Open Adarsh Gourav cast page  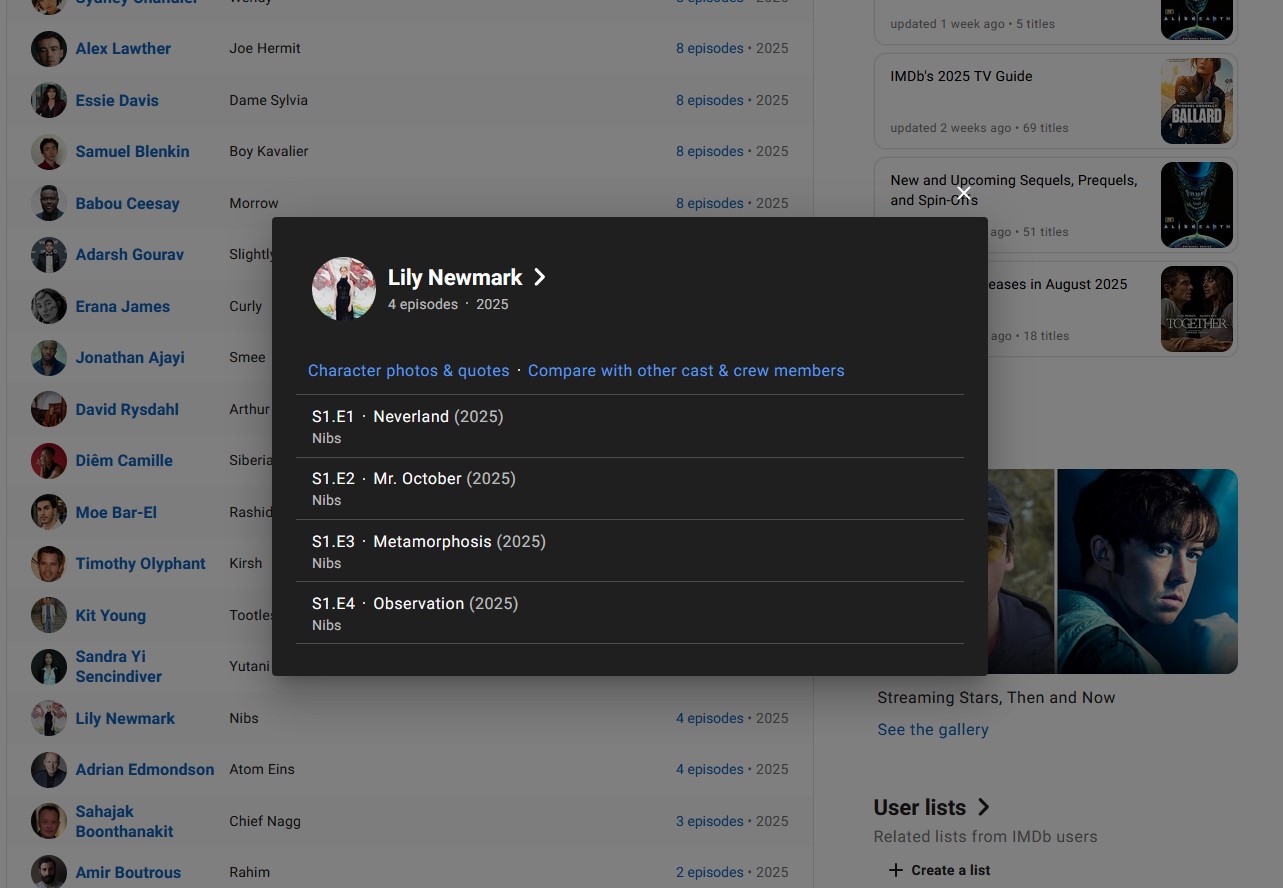[130, 254]
